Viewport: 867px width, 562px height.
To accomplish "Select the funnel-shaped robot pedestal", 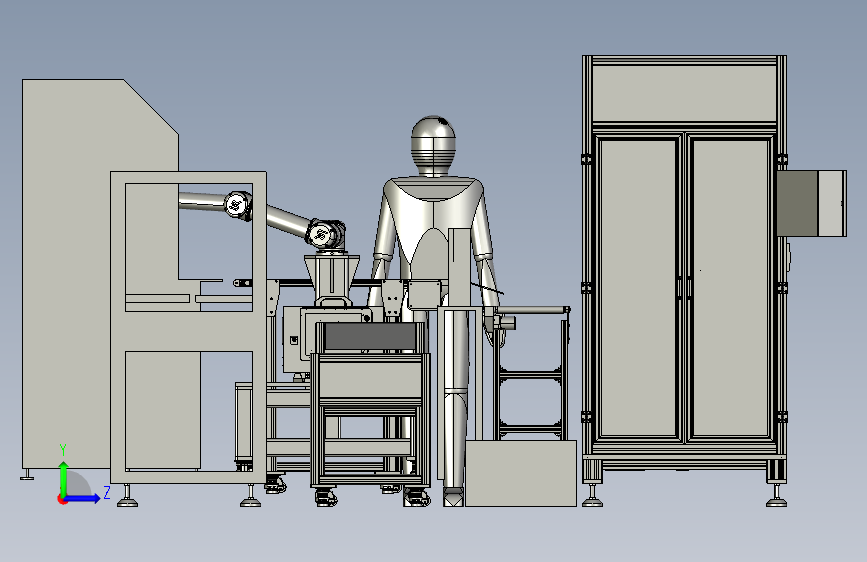I will coord(331,279).
